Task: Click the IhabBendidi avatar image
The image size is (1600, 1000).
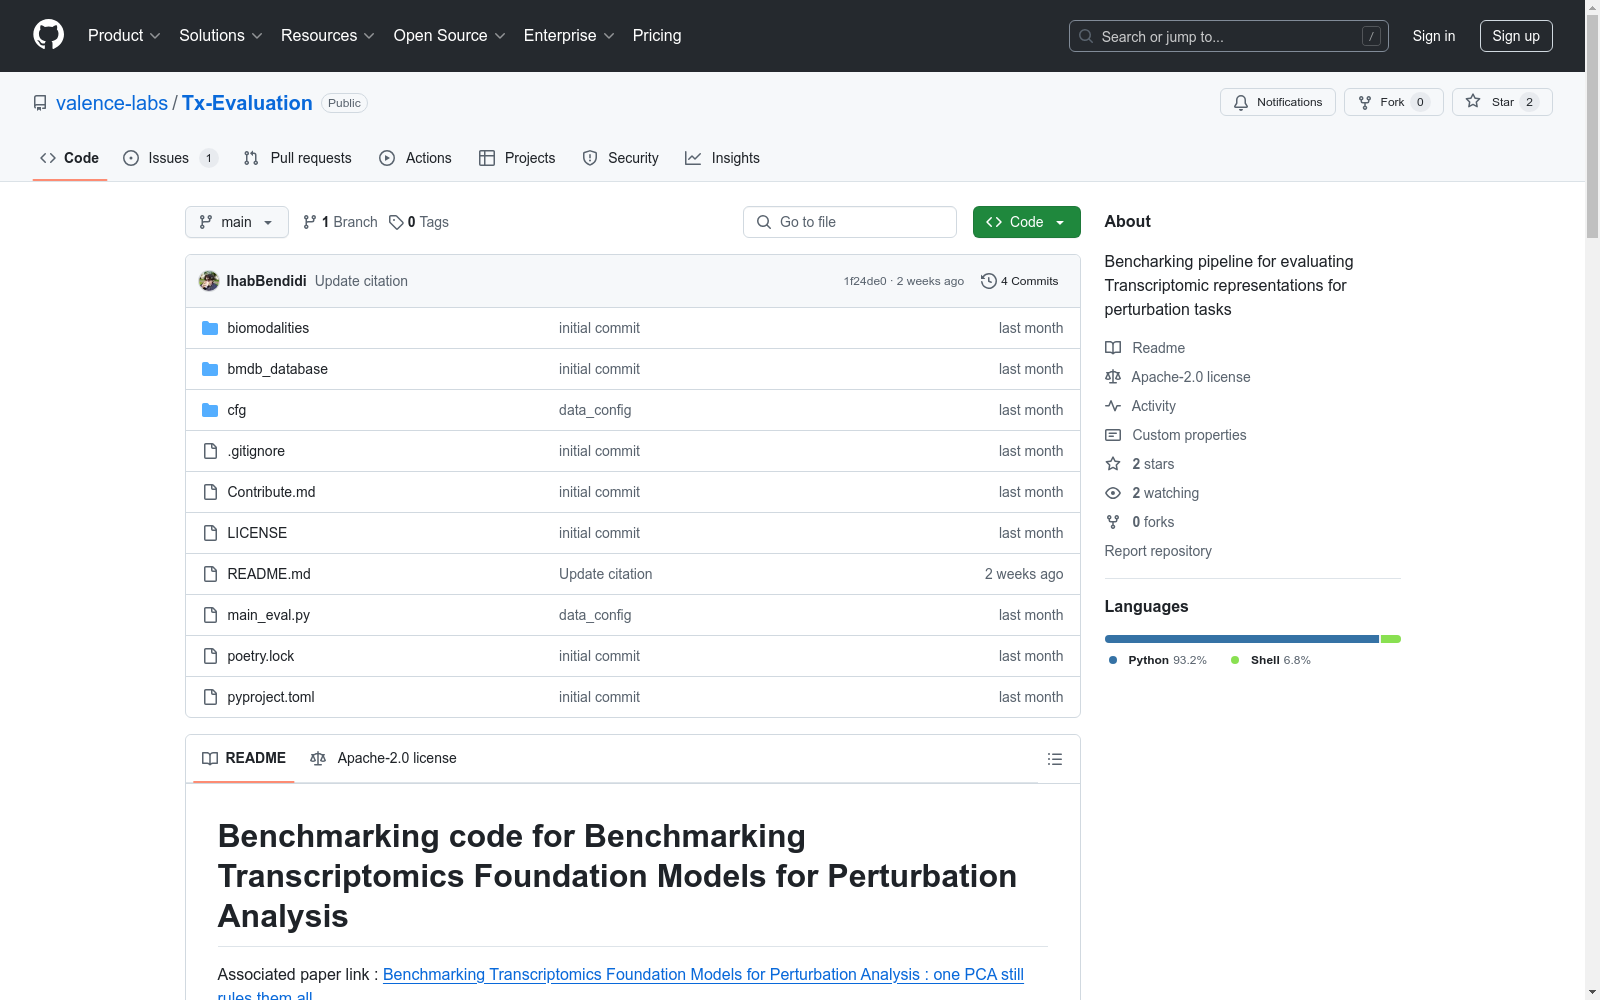Action: click(209, 281)
